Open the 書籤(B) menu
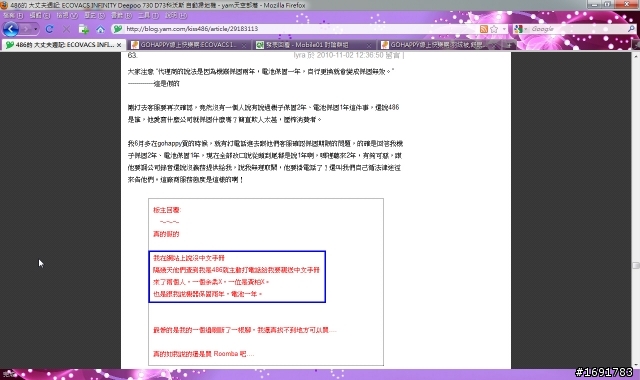This screenshot has width=640, height=380. coord(121,16)
